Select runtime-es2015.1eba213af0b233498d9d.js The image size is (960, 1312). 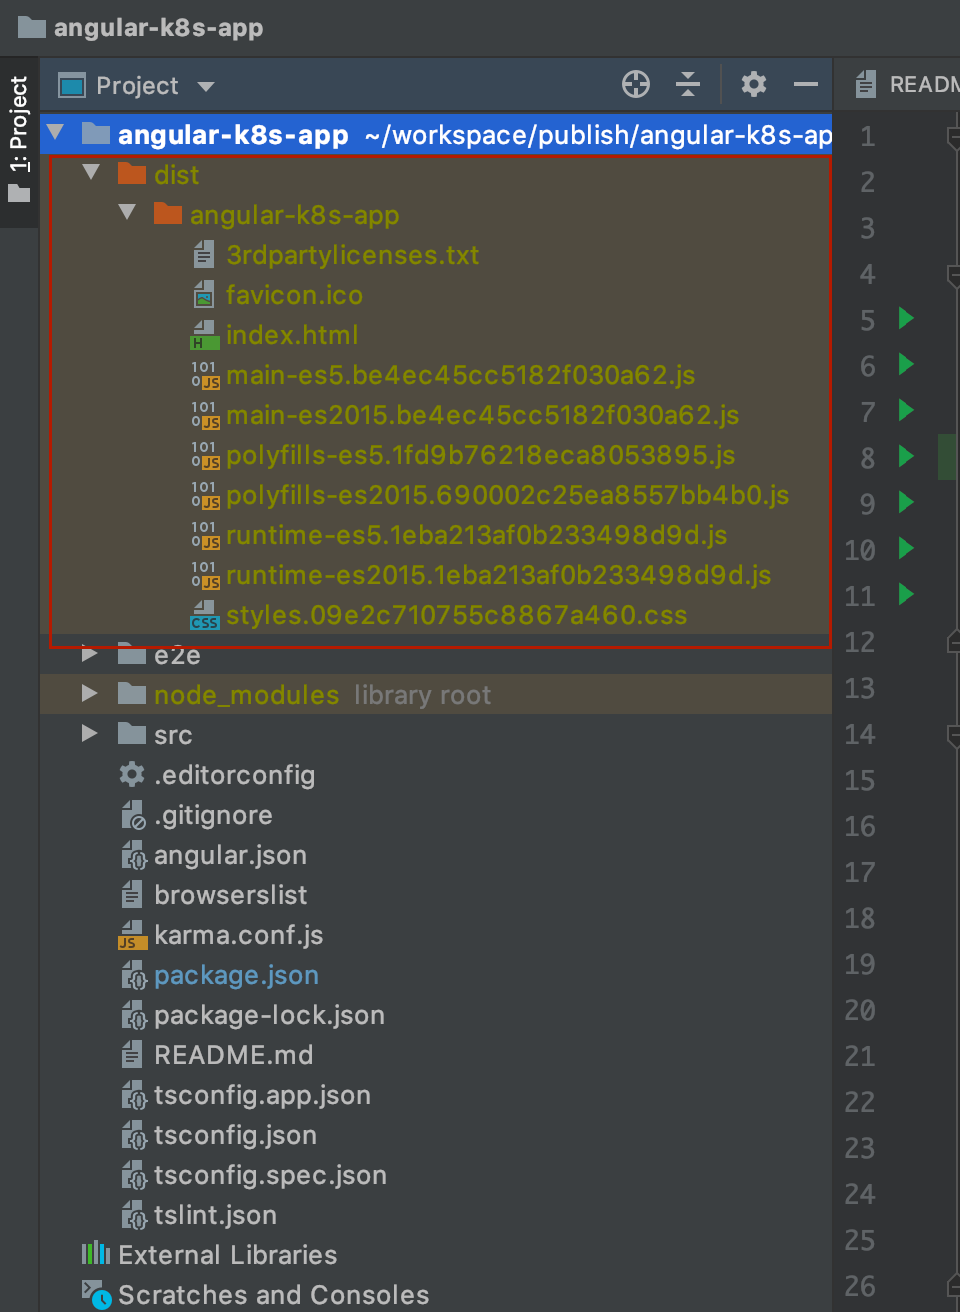pyautogui.click(x=499, y=575)
